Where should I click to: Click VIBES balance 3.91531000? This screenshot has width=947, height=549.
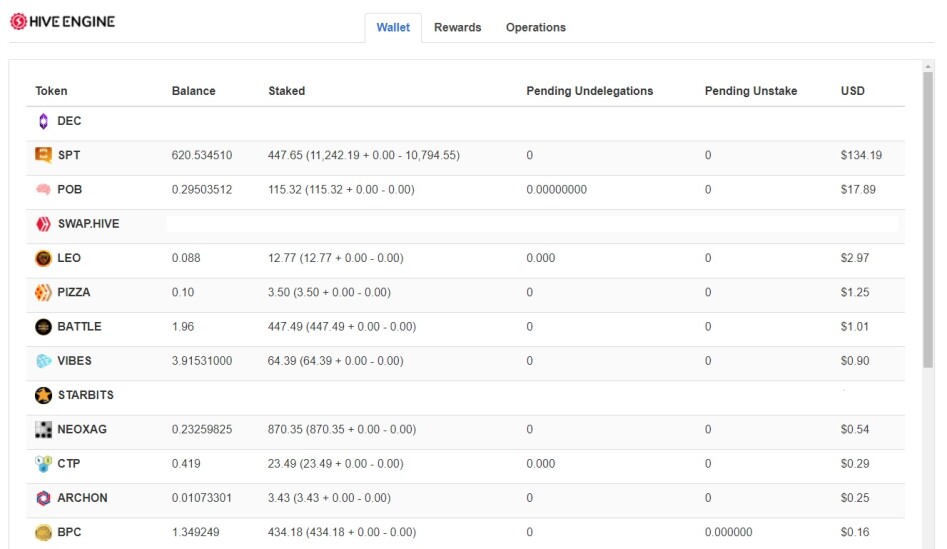[202, 361]
